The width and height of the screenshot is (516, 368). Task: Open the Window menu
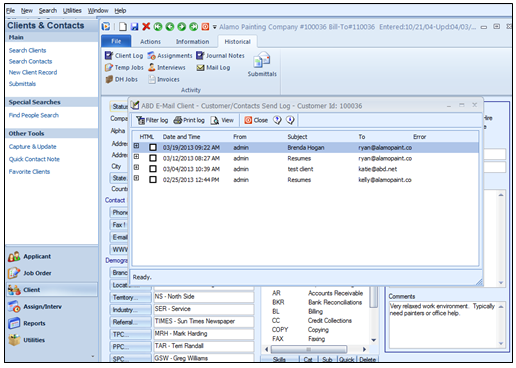pyautogui.click(x=98, y=11)
